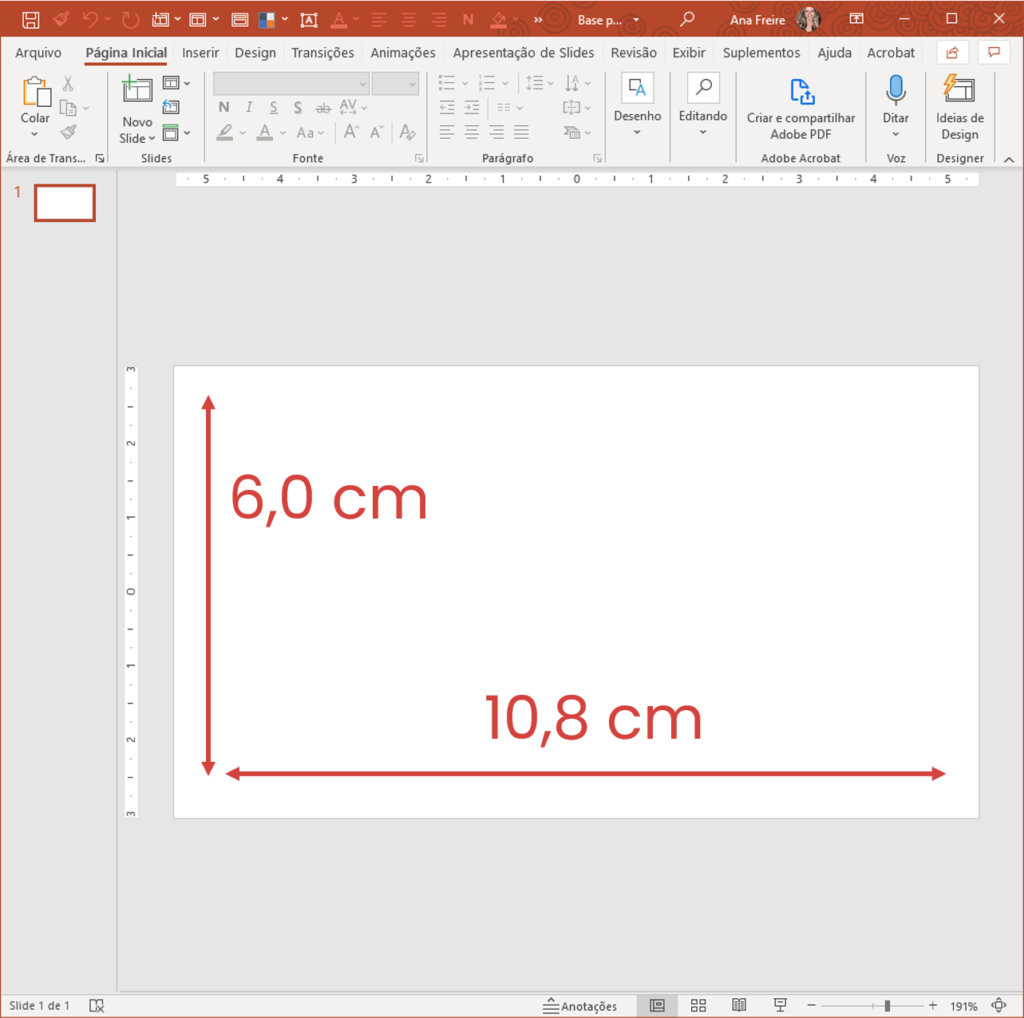
Task: Switch to Normal view in status bar
Action: pyautogui.click(x=657, y=1005)
